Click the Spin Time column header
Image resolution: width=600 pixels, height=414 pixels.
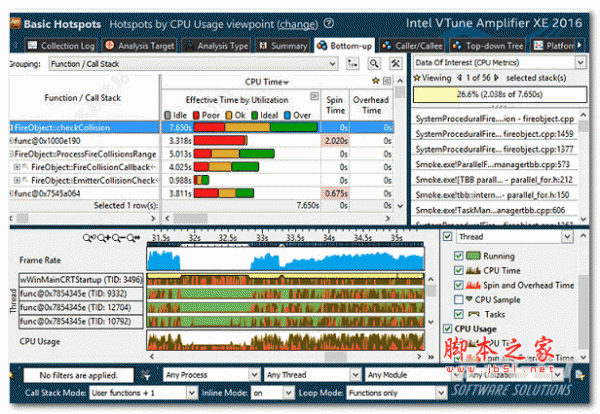[335, 105]
